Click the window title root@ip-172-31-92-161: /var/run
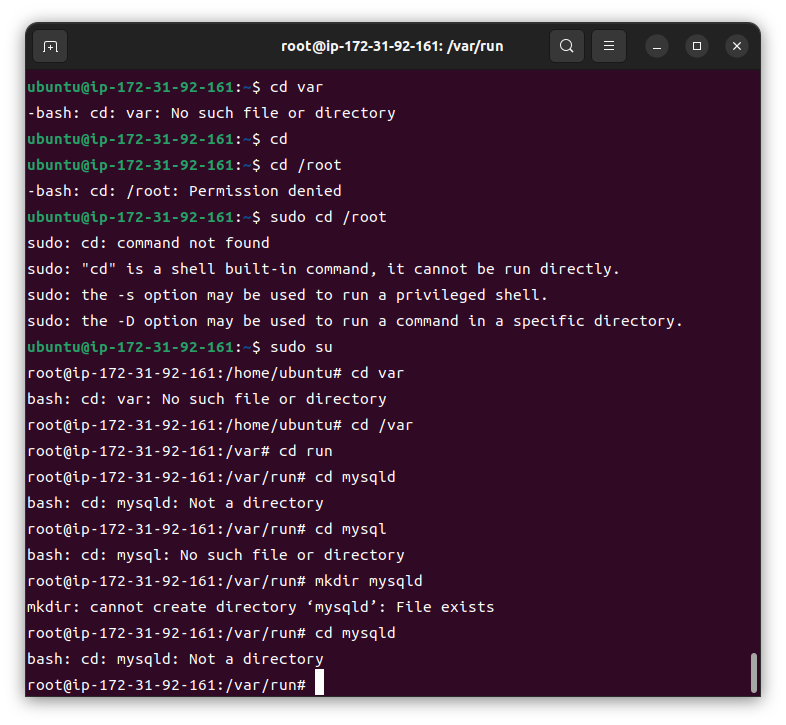The image size is (786, 725). click(392, 46)
